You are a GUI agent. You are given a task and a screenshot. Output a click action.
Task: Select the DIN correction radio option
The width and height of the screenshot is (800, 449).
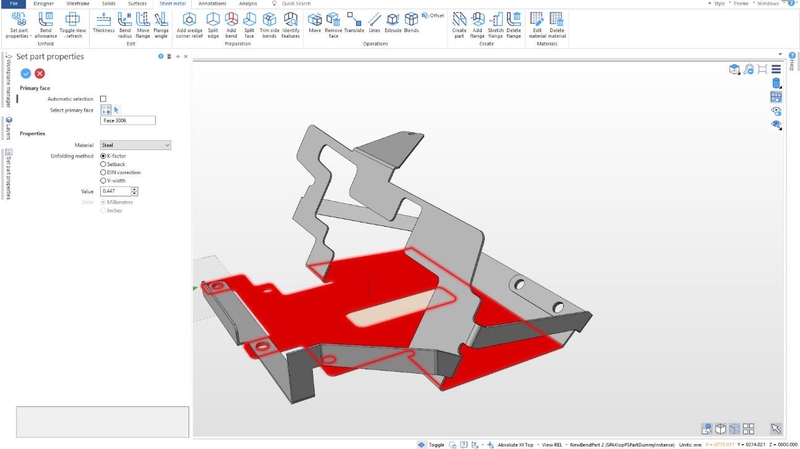[103, 172]
